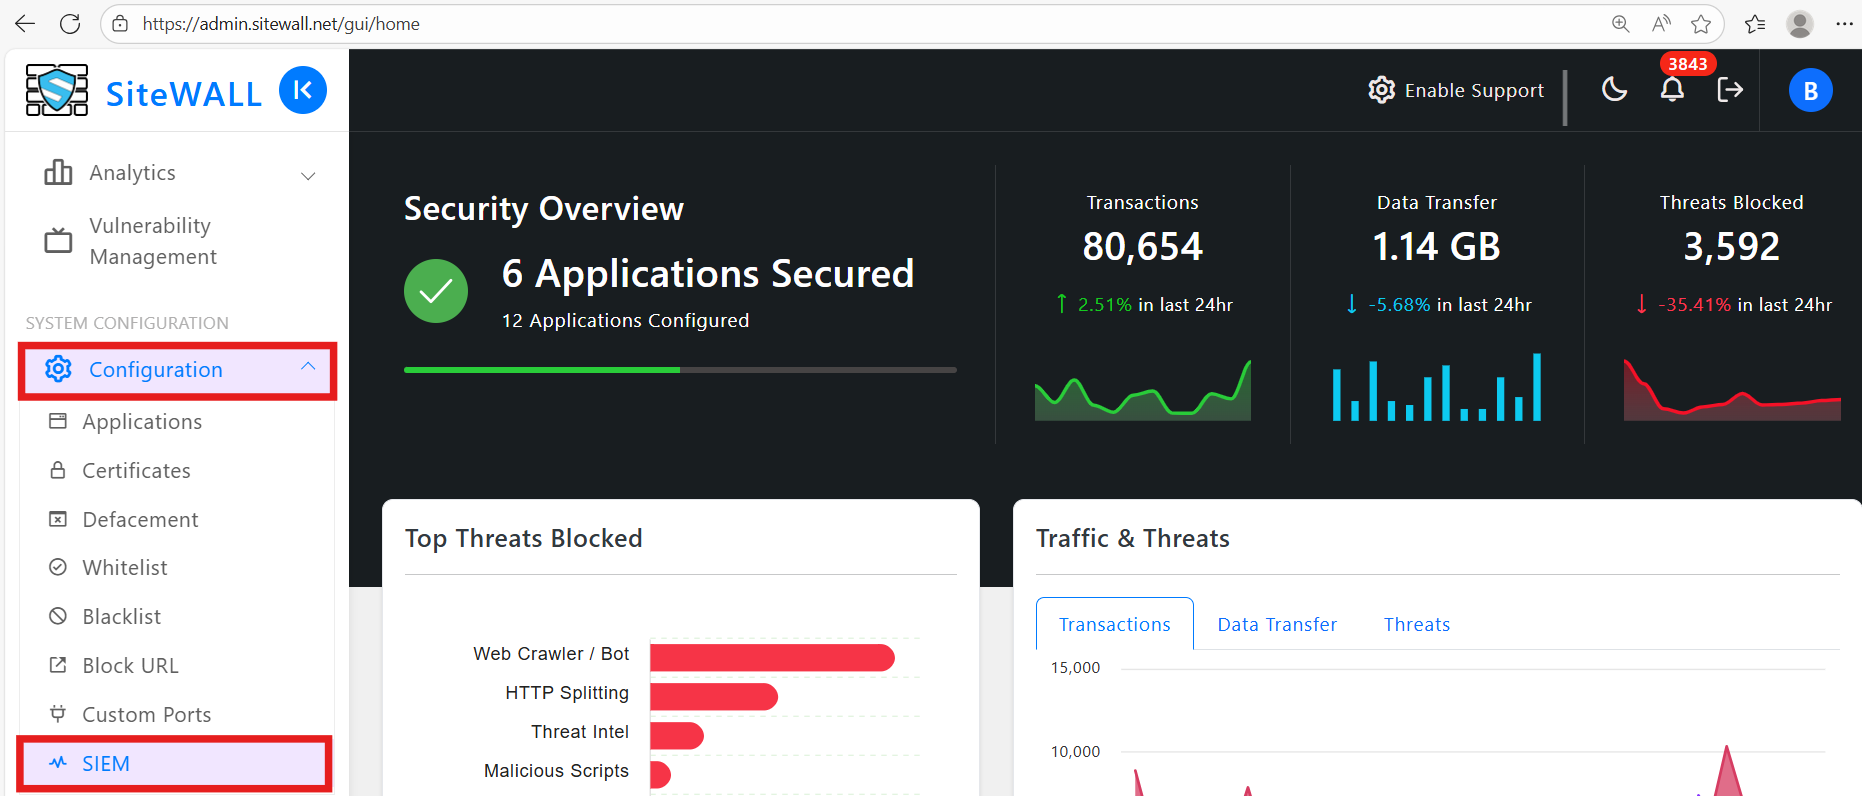The height and width of the screenshot is (796, 1862).
Task: Collapse the Configuration section chevron
Action: click(308, 367)
